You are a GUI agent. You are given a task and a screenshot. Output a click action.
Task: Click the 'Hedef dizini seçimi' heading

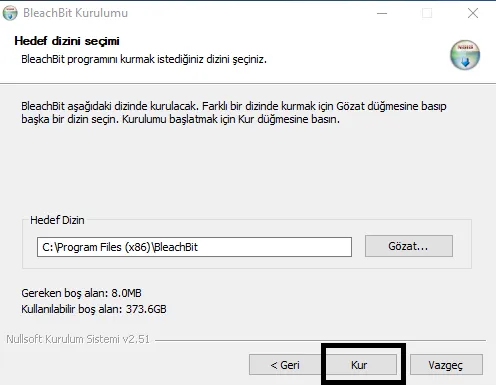tap(67, 41)
